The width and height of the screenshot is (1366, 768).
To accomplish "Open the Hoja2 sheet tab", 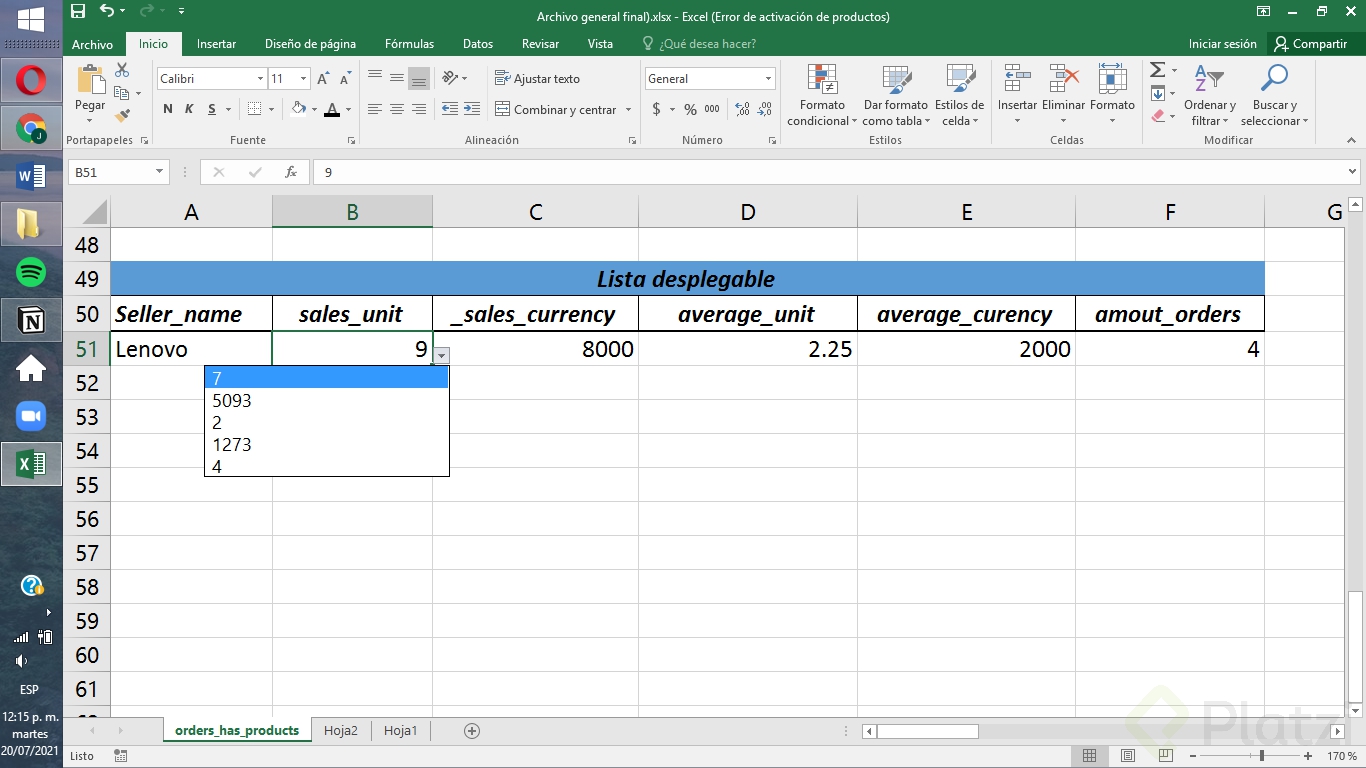I will pyautogui.click(x=341, y=731).
